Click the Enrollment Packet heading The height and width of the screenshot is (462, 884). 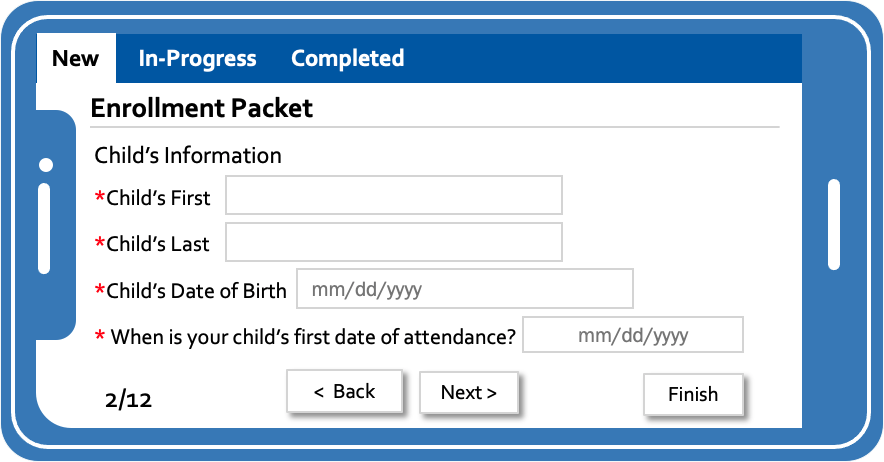point(202,108)
